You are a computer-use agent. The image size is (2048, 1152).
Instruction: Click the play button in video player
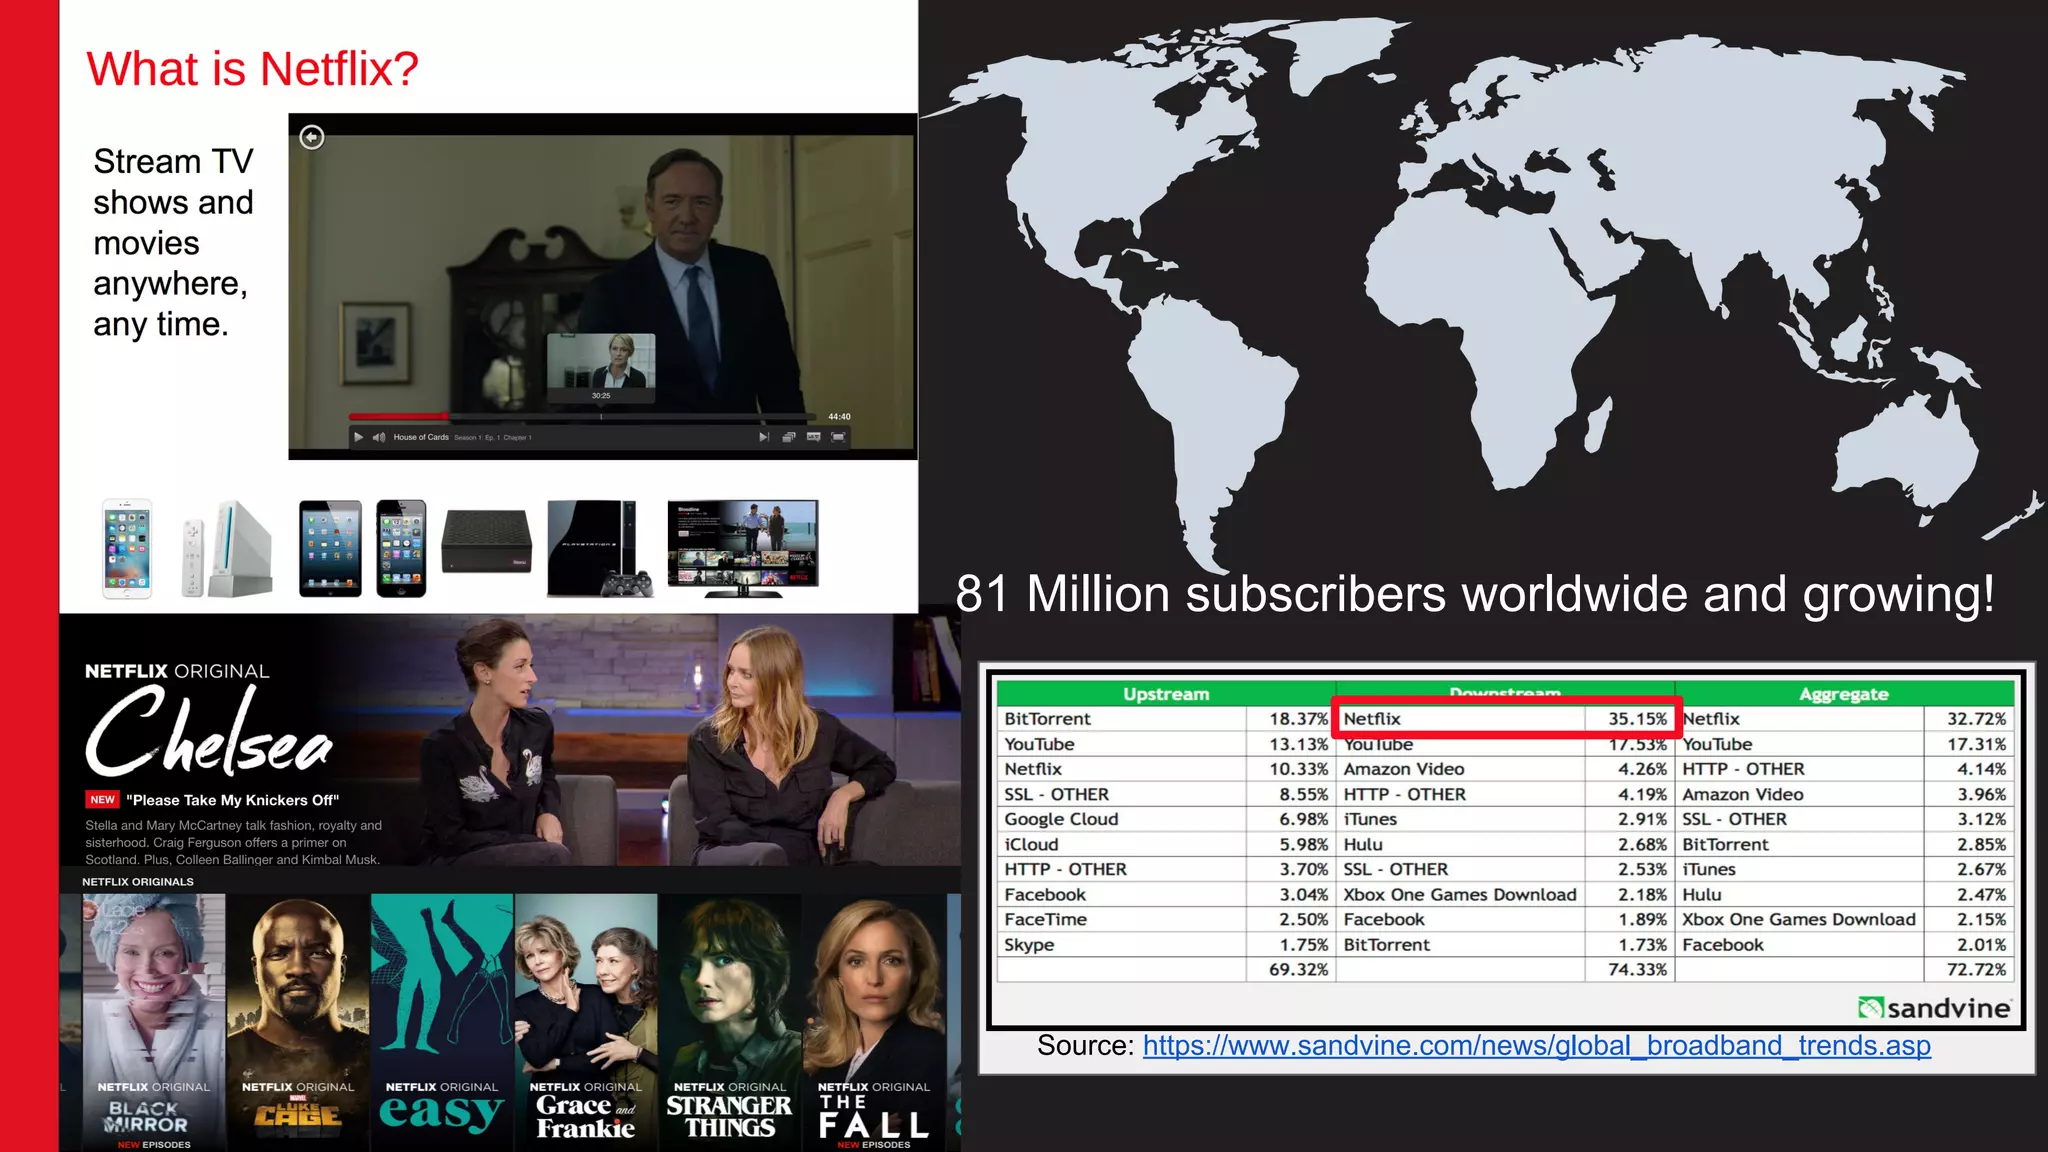tap(359, 437)
